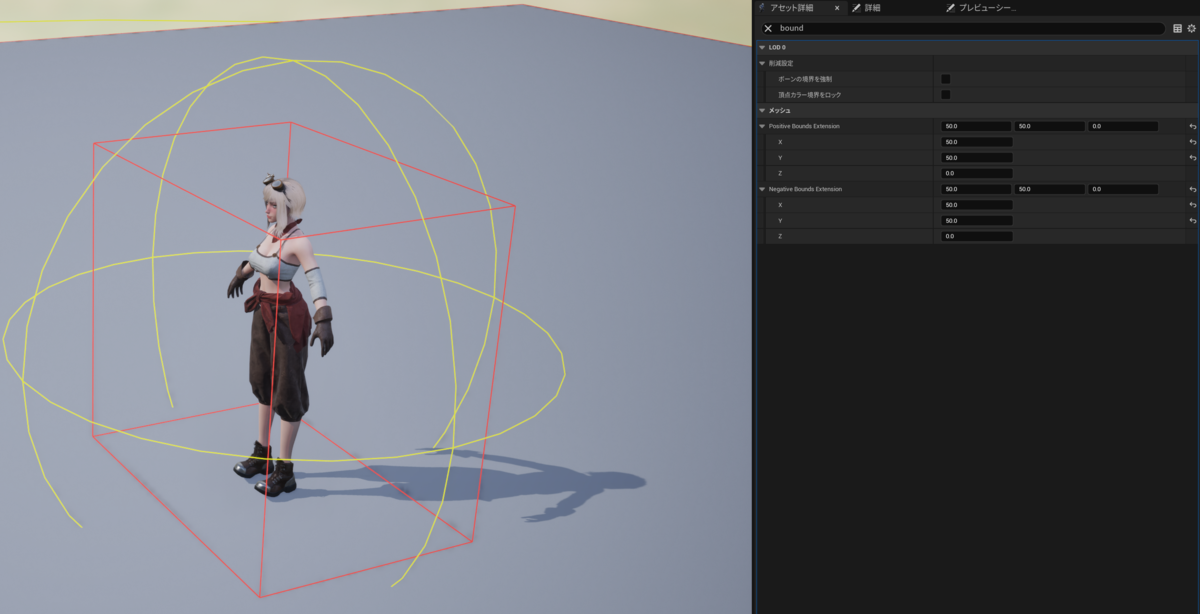
Task: Collapse the Negative Bounds Extension property
Action: point(762,189)
